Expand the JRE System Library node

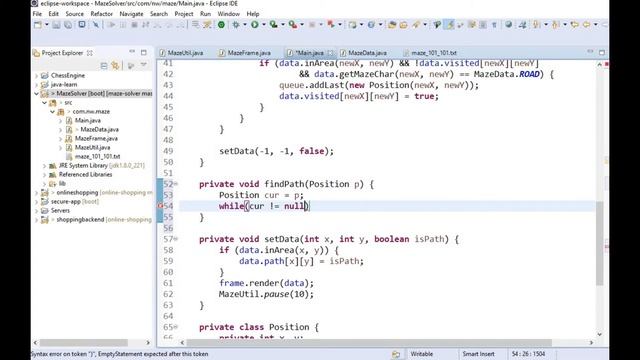44,166
